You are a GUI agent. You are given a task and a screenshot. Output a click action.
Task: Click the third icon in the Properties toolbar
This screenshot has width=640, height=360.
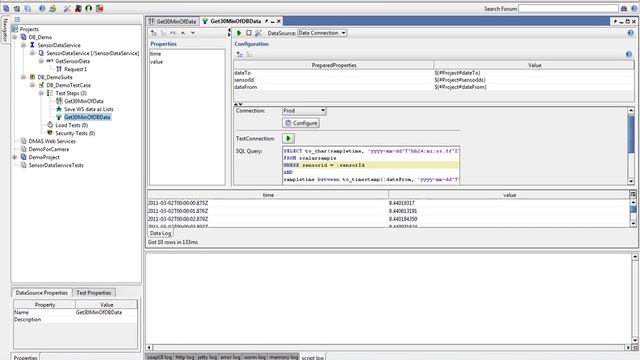pyautogui.click(x=173, y=33)
